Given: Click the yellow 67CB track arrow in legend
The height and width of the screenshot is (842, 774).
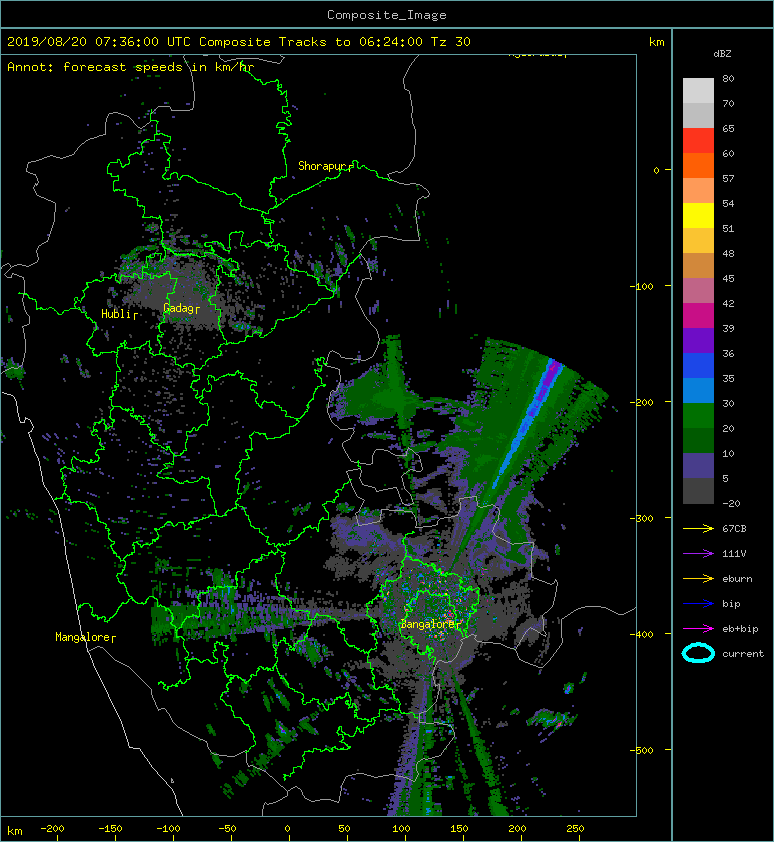Looking at the screenshot, I should [x=698, y=529].
